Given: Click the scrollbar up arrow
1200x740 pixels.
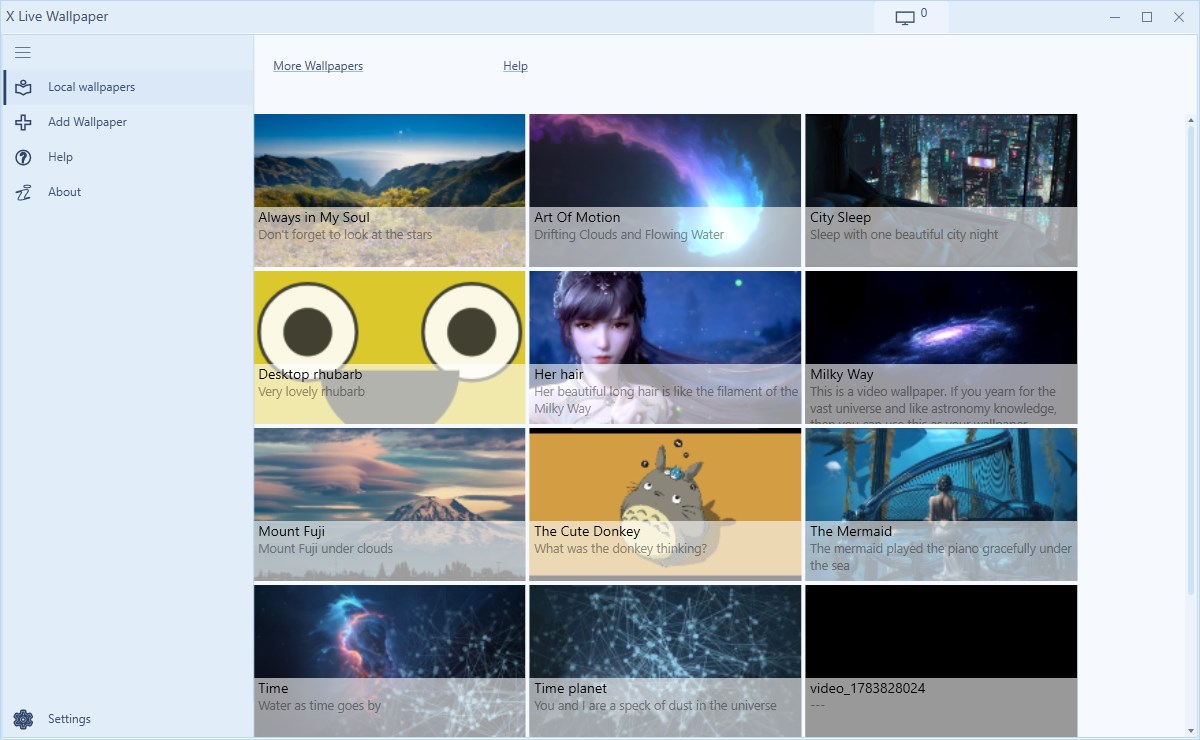Looking at the screenshot, I should 1192,119.
